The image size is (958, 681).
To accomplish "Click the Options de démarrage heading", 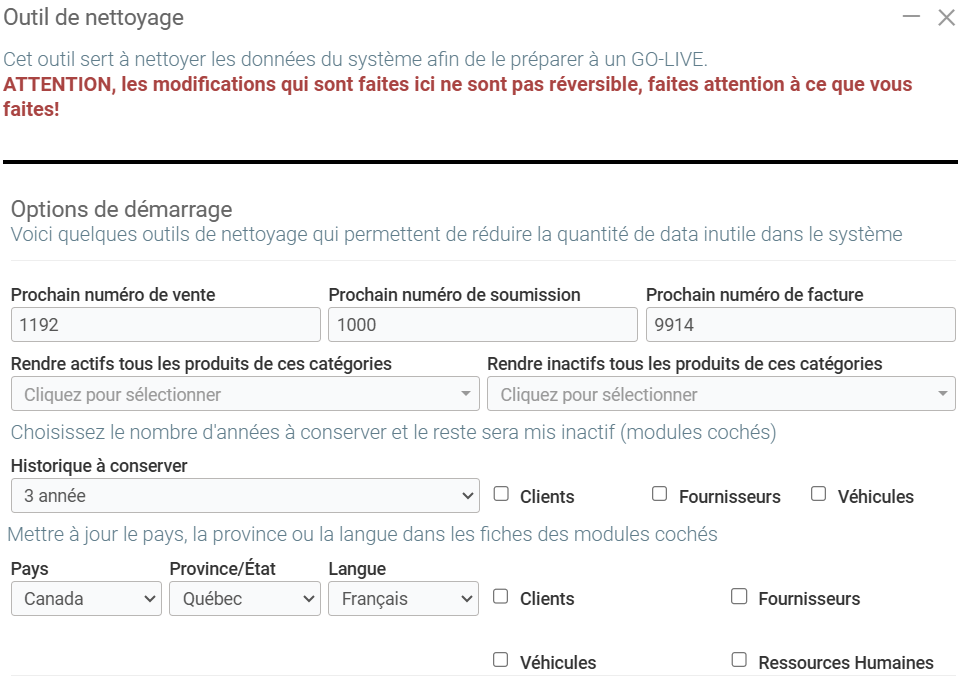I will coord(121,209).
